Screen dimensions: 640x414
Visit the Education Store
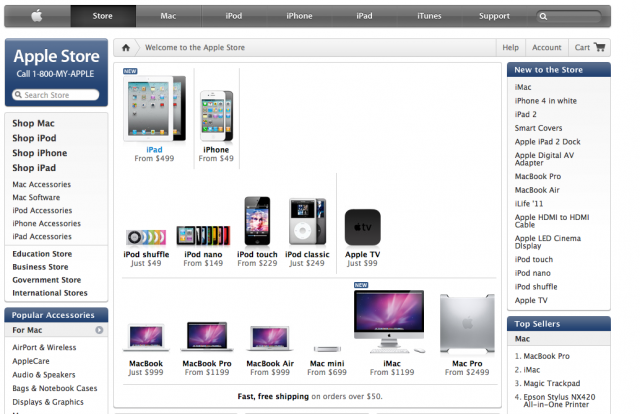(x=42, y=254)
